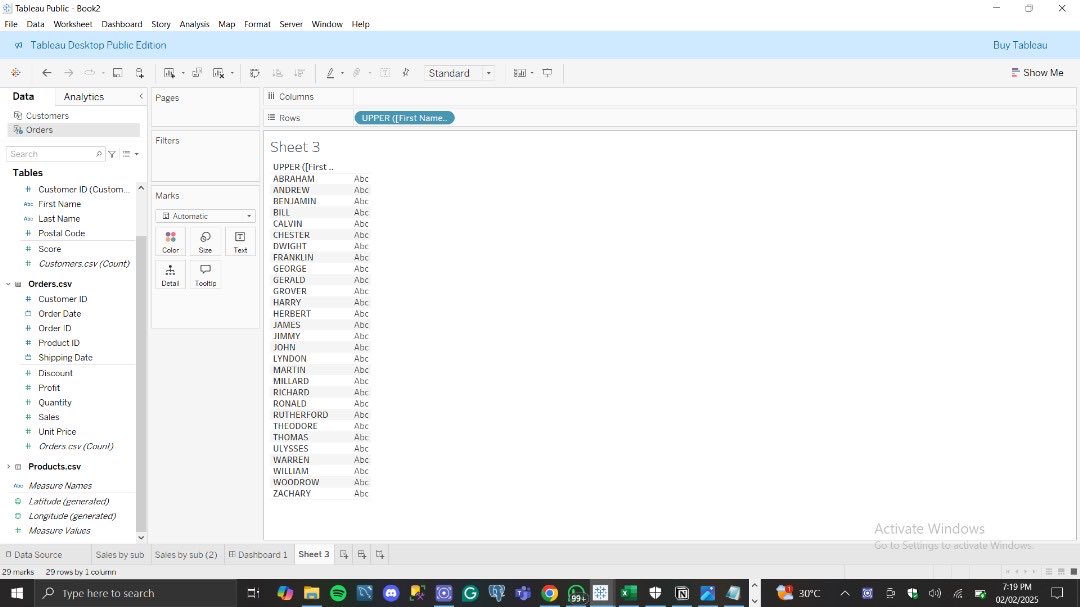Click the Save workbook toolbar icon
1080x607 pixels.
coord(118,72)
